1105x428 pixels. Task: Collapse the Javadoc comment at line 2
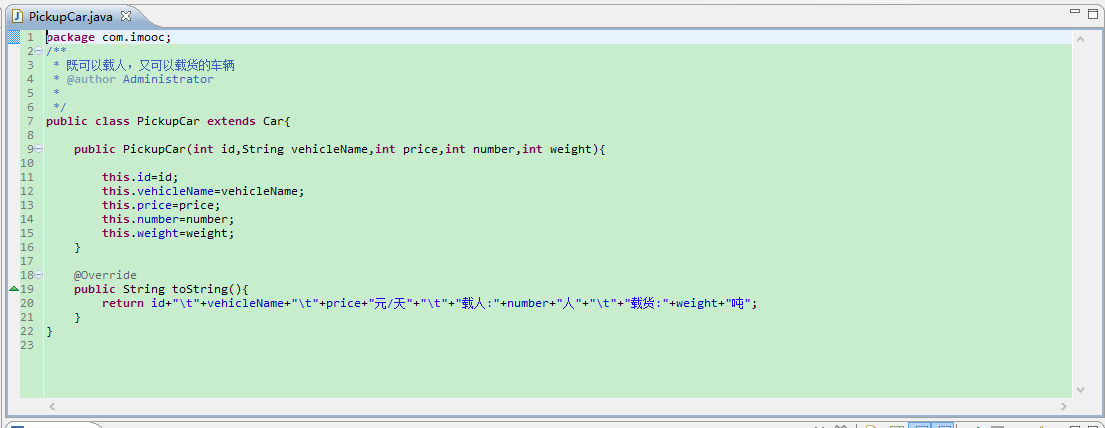point(38,51)
